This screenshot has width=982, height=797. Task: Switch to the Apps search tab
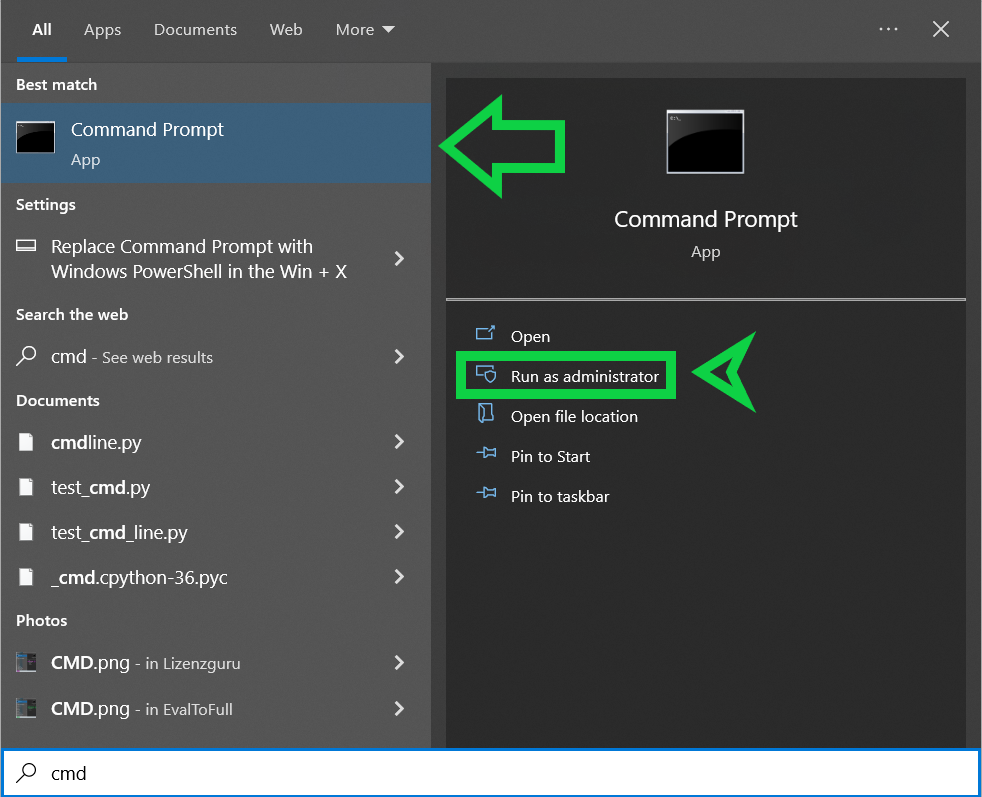(102, 29)
